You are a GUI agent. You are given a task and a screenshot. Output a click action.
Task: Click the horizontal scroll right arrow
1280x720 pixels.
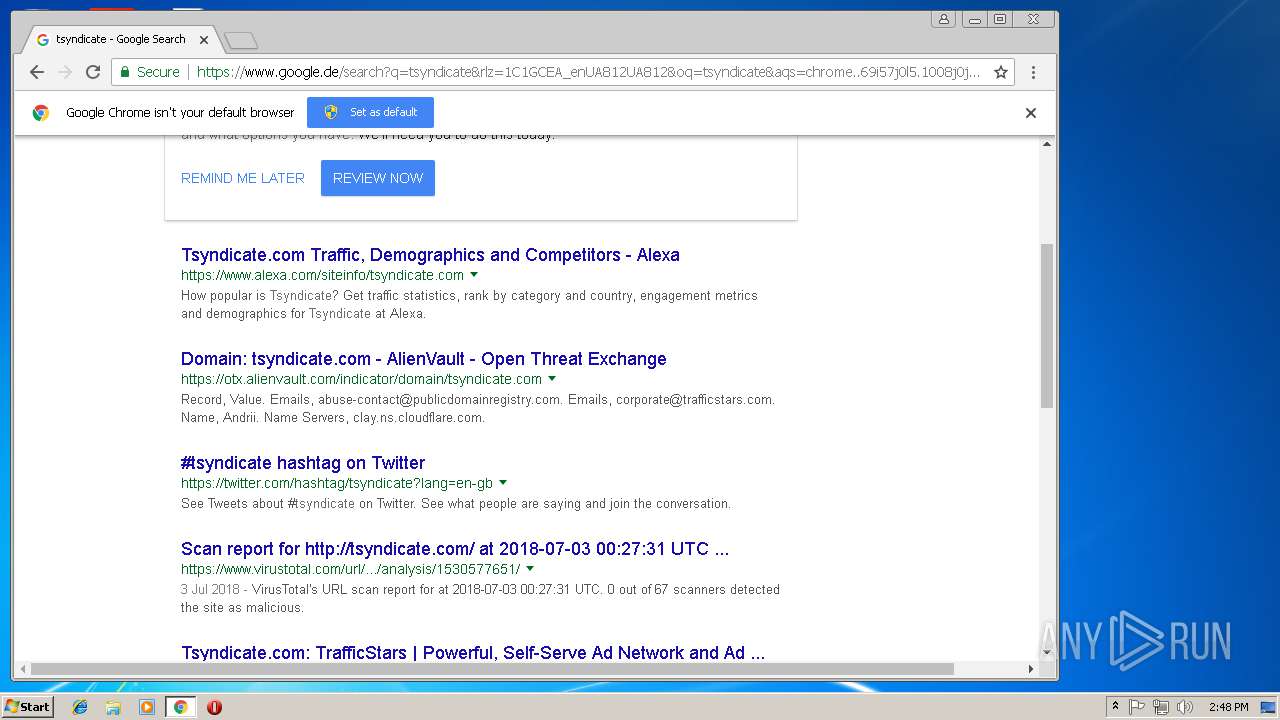(x=1031, y=669)
